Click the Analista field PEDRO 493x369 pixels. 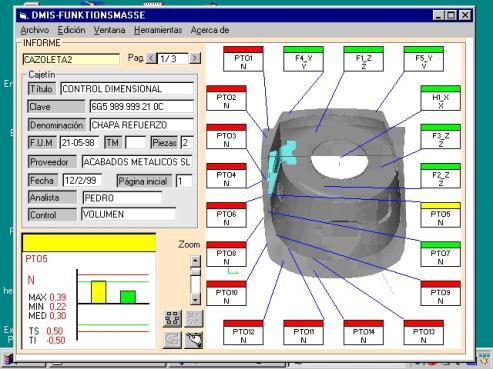[122, 198]
